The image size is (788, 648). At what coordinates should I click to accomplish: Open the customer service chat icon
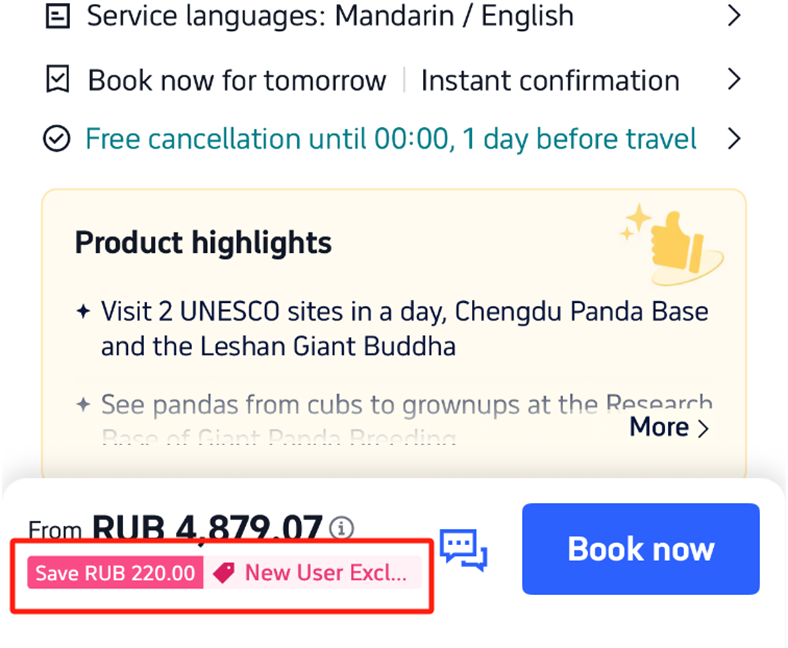pos(464,549)
